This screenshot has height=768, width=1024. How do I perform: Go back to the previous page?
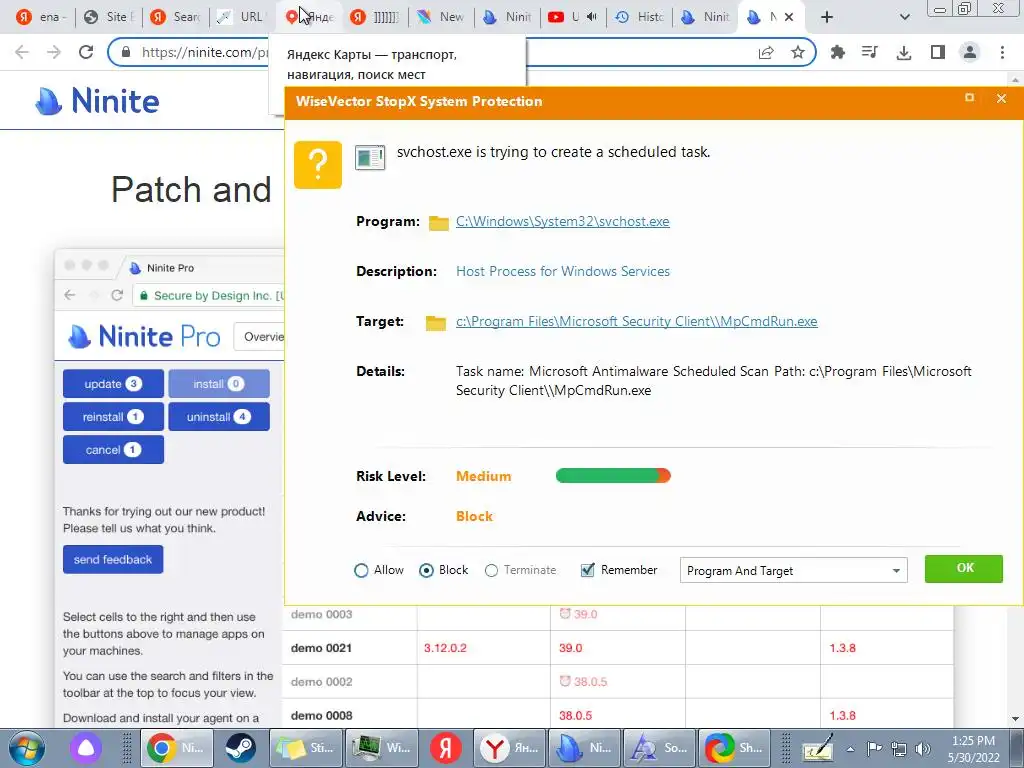tap(22, 52)
